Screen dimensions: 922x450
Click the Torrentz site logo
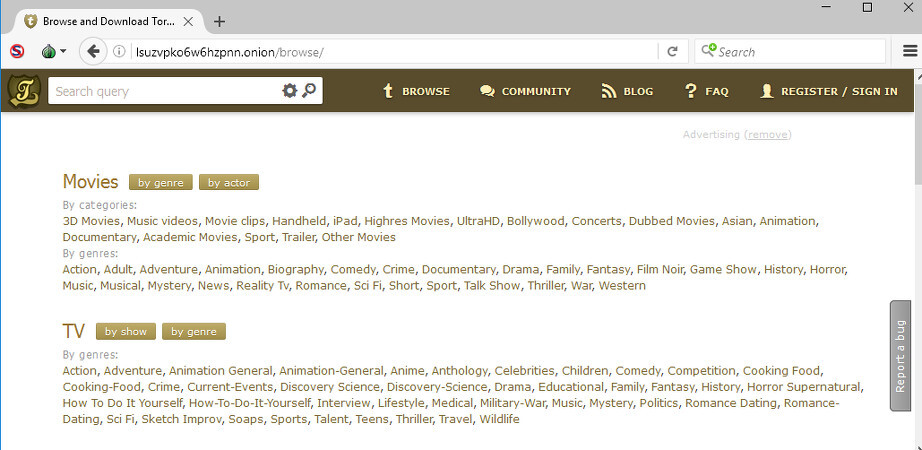click(24, 91)
